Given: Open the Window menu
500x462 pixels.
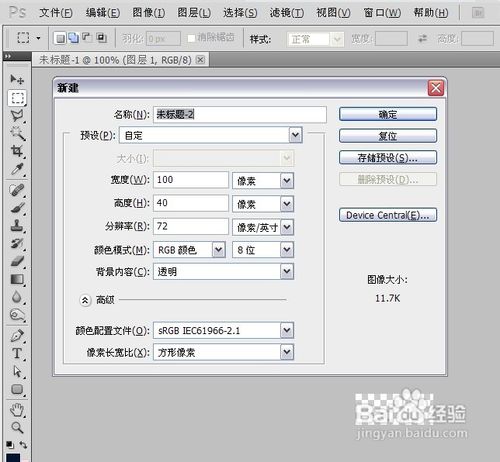Looking at the screenshot, I should (382, 13).
